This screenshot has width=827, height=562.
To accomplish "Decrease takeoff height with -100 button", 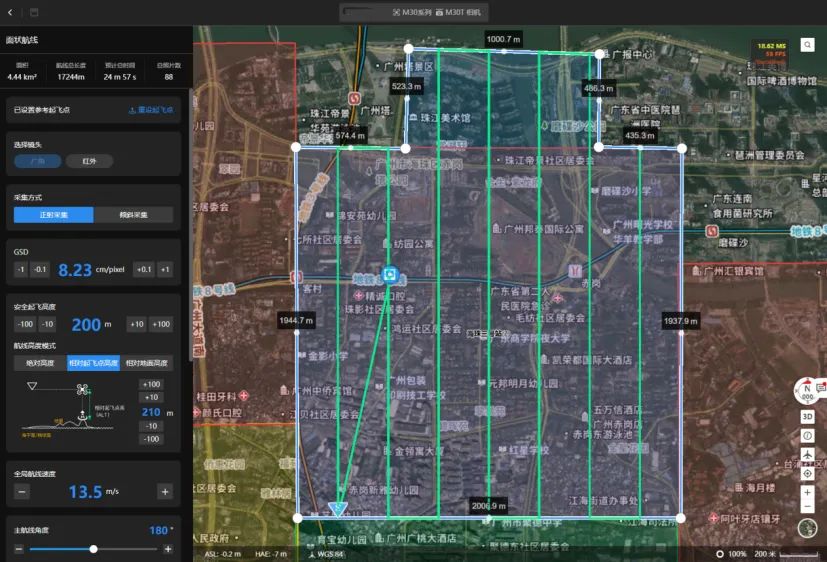I will 25,324.
